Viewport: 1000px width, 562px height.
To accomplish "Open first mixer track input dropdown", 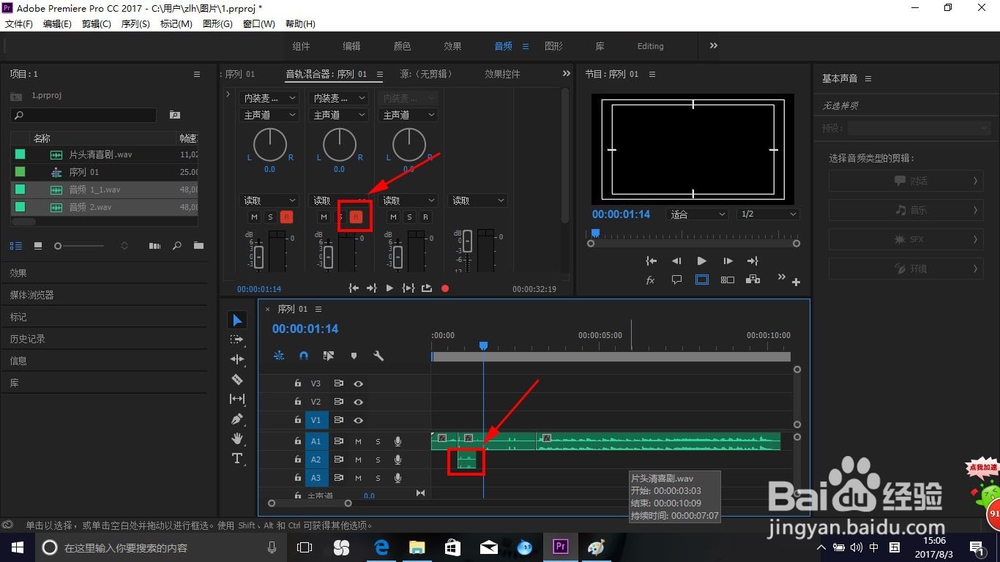I will coord(268,98).
